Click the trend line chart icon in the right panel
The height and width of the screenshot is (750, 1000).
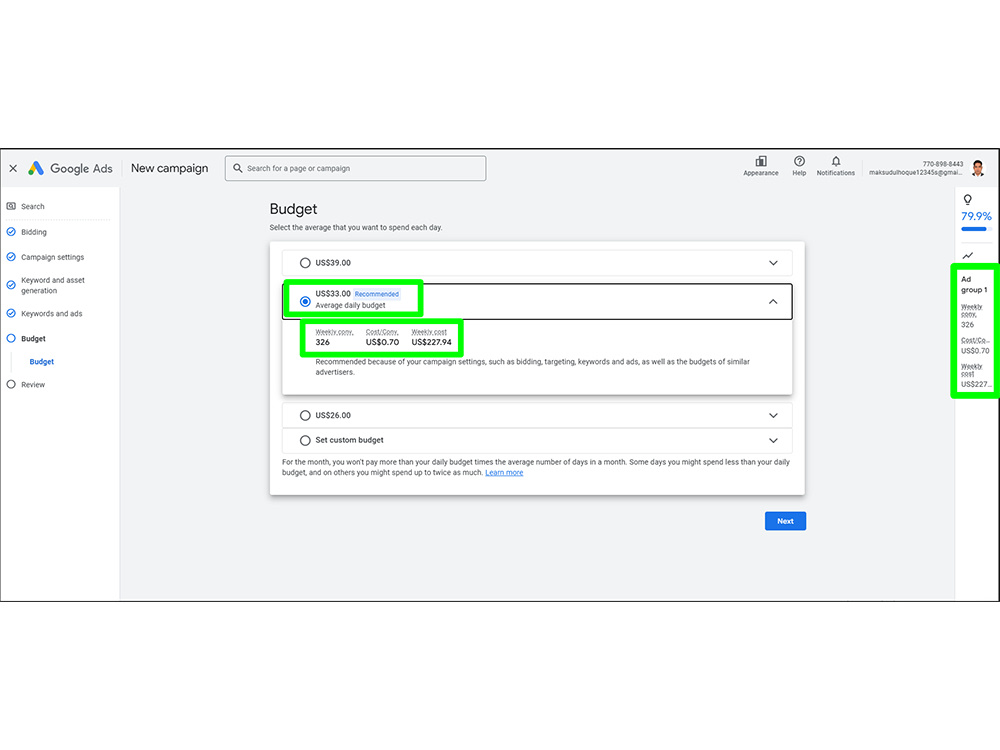click(967, 255)
